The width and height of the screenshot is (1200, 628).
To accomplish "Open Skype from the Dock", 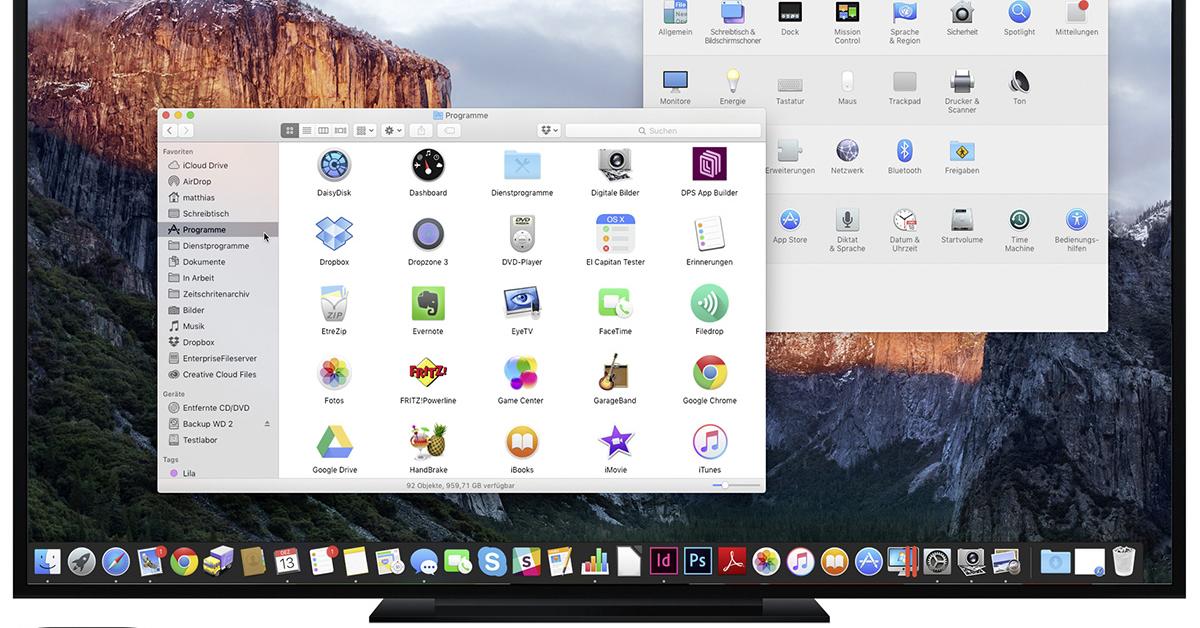I will click(x=491, y=561).
